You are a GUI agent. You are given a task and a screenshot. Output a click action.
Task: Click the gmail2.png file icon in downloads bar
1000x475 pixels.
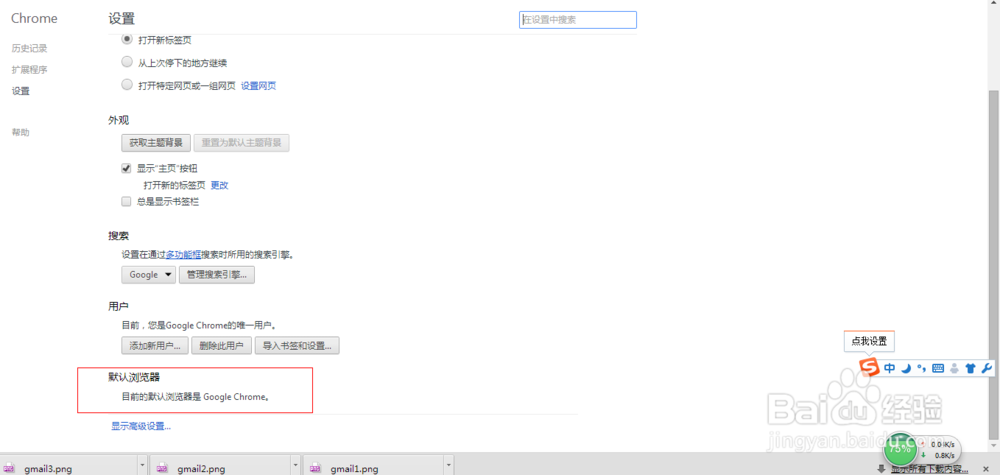point(163,468)
